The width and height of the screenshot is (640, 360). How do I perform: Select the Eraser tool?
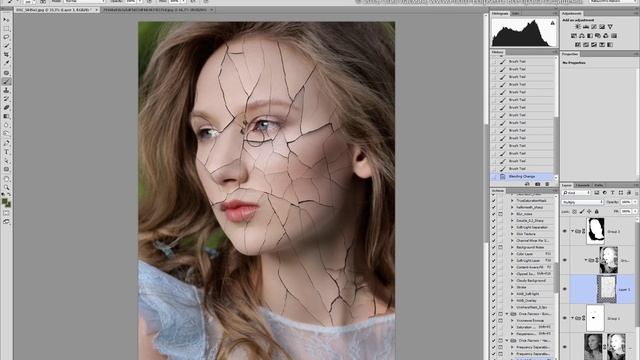(6, 108)
